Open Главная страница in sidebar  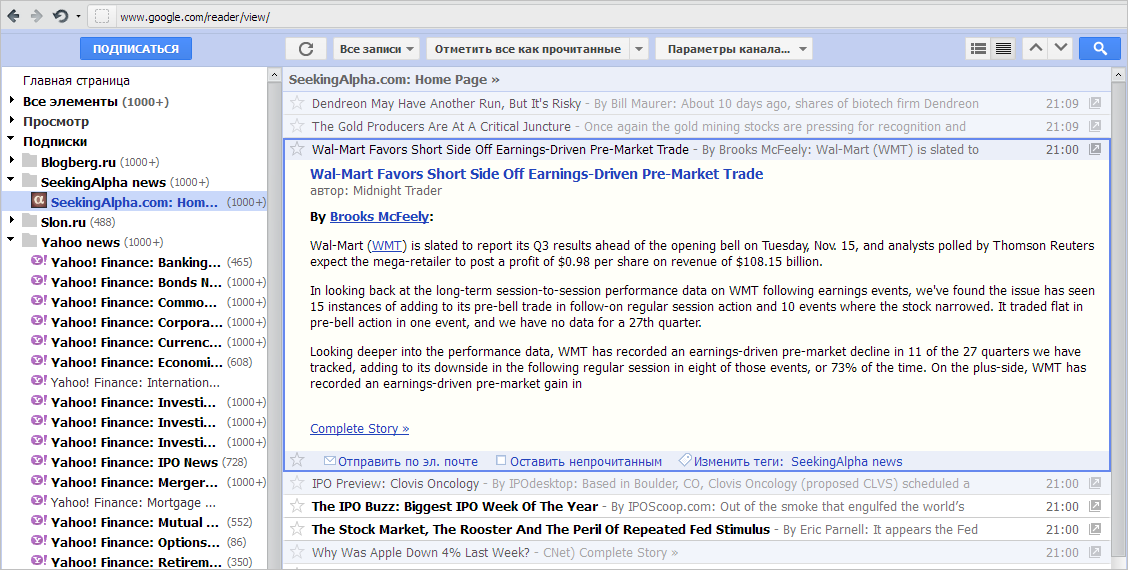click(76, 81)
